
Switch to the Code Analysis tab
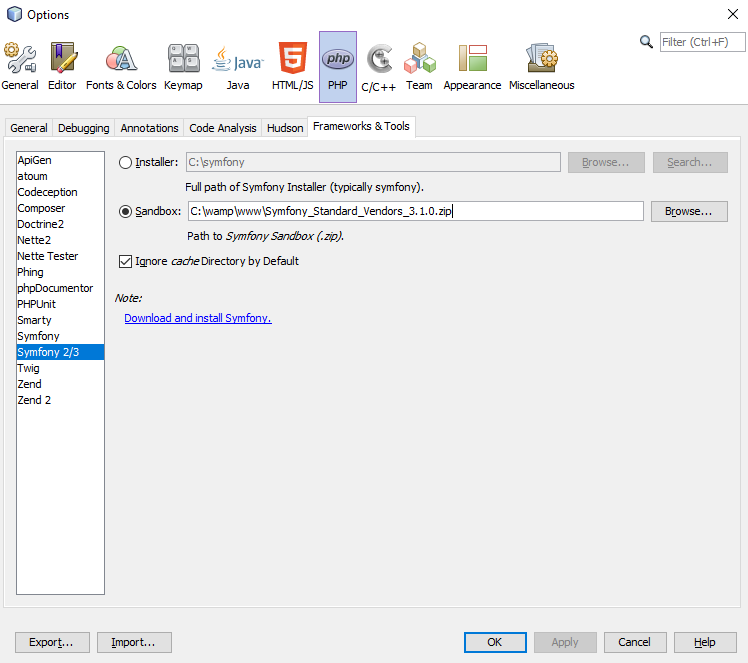click(223, 128)
